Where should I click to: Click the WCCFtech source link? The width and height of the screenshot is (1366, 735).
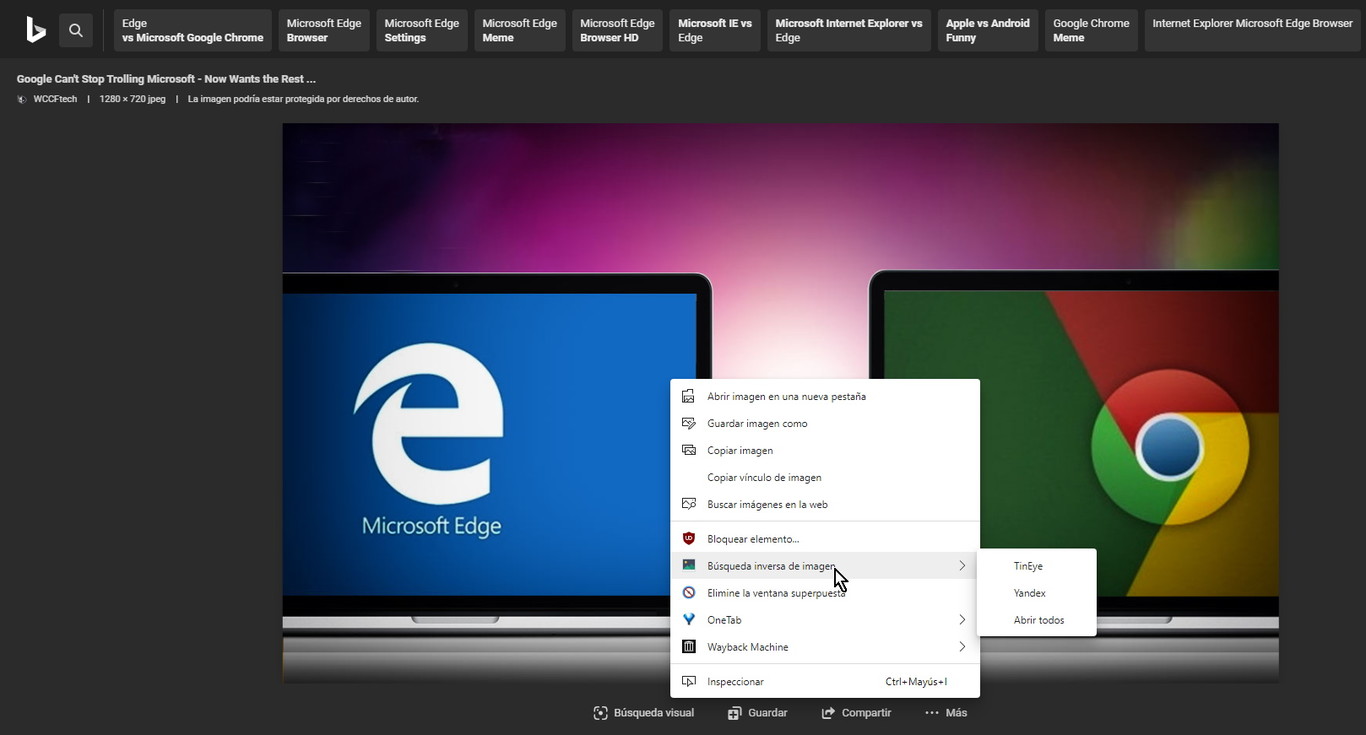click(55, 99)
